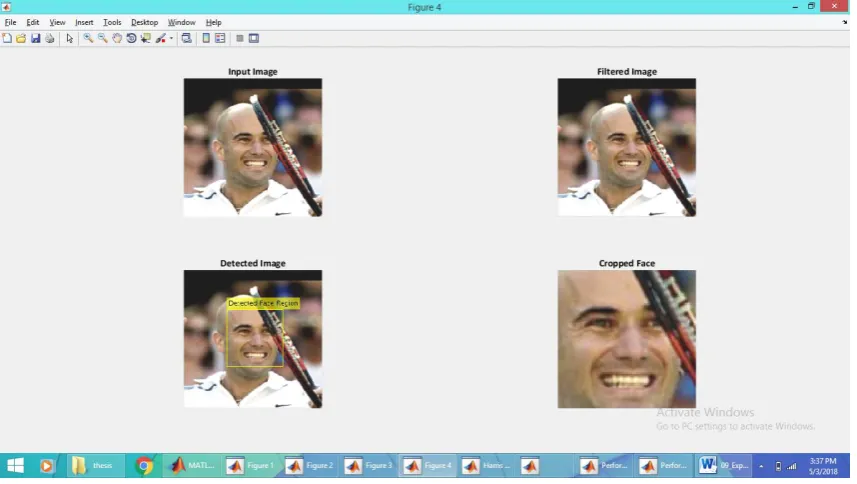The height and width of the screenshot is (484, 857).
Task: Switch to Figure 2 in the taskbar
Action: click(x=310, y=465)
